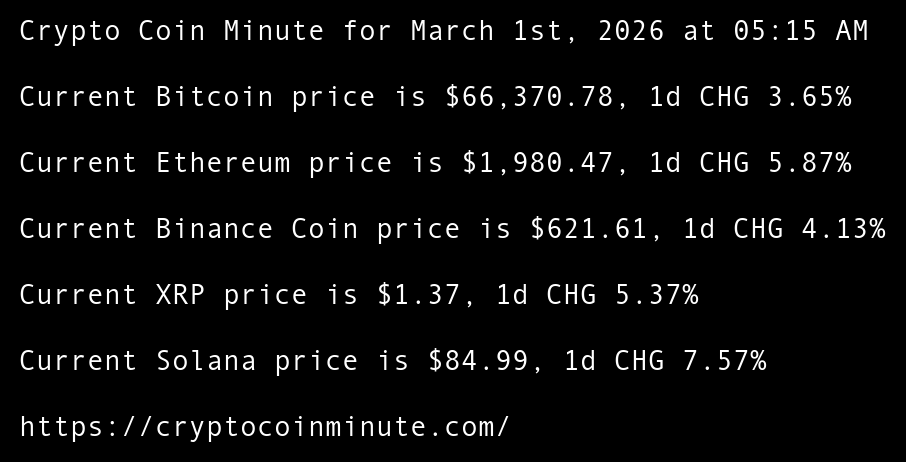Click the Binance Coin name
The width and height of the screenshot is (906, 462).
(257, 229)
